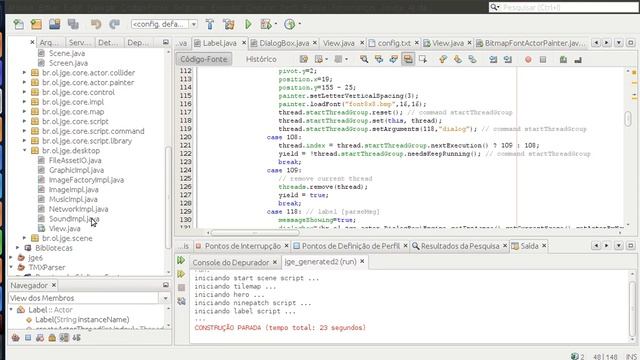
Task: Click the stop macro recording icon
Action: pos(543,60)
